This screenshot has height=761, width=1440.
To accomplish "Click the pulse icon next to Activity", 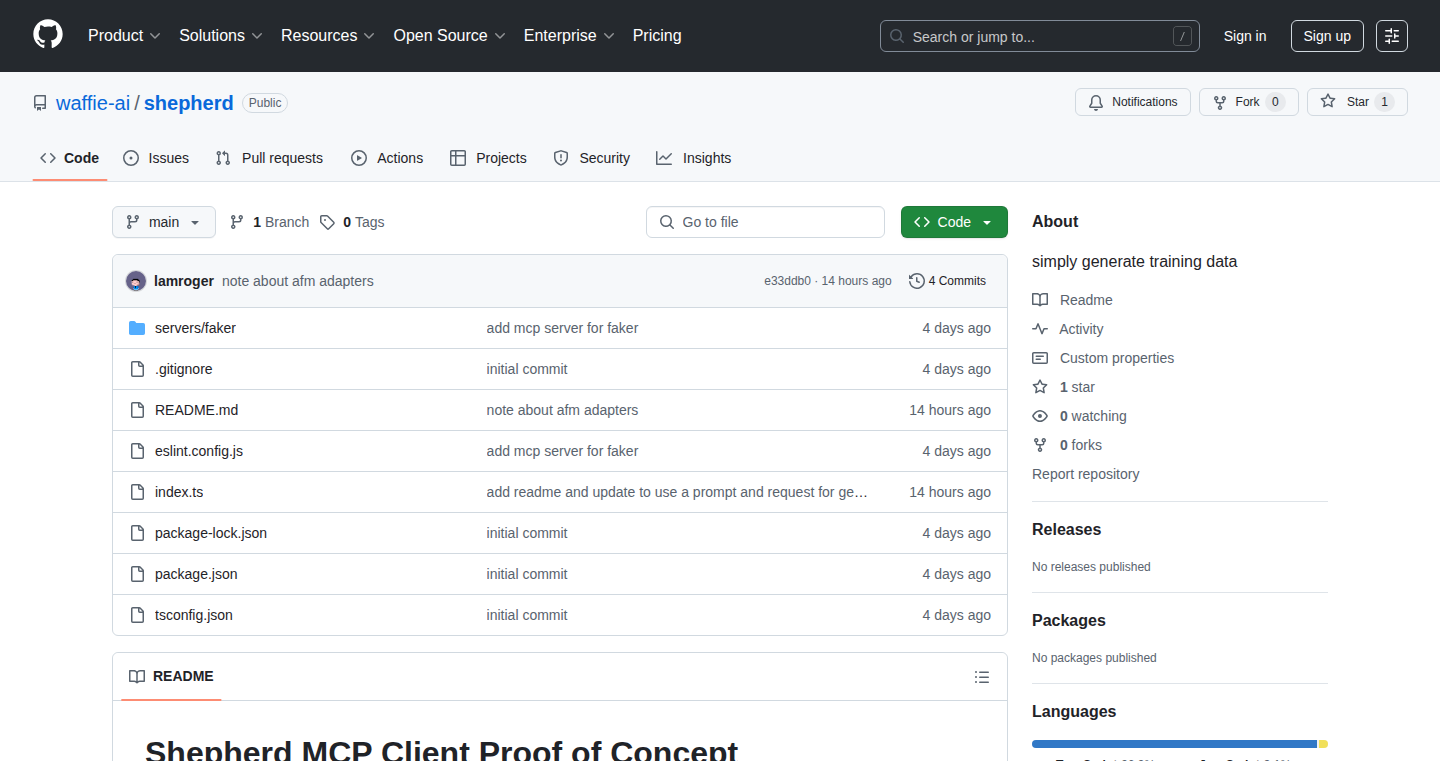I will coord(1040,329).
